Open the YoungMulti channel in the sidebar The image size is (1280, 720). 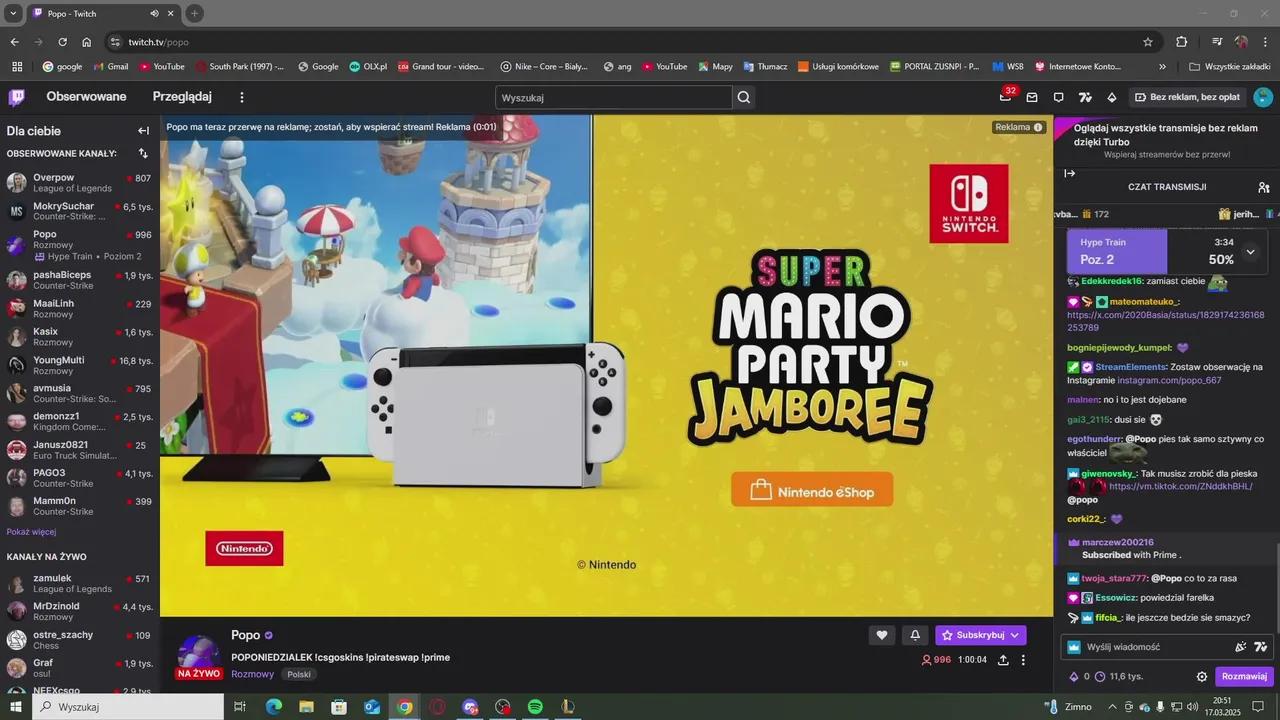point(80,365)
